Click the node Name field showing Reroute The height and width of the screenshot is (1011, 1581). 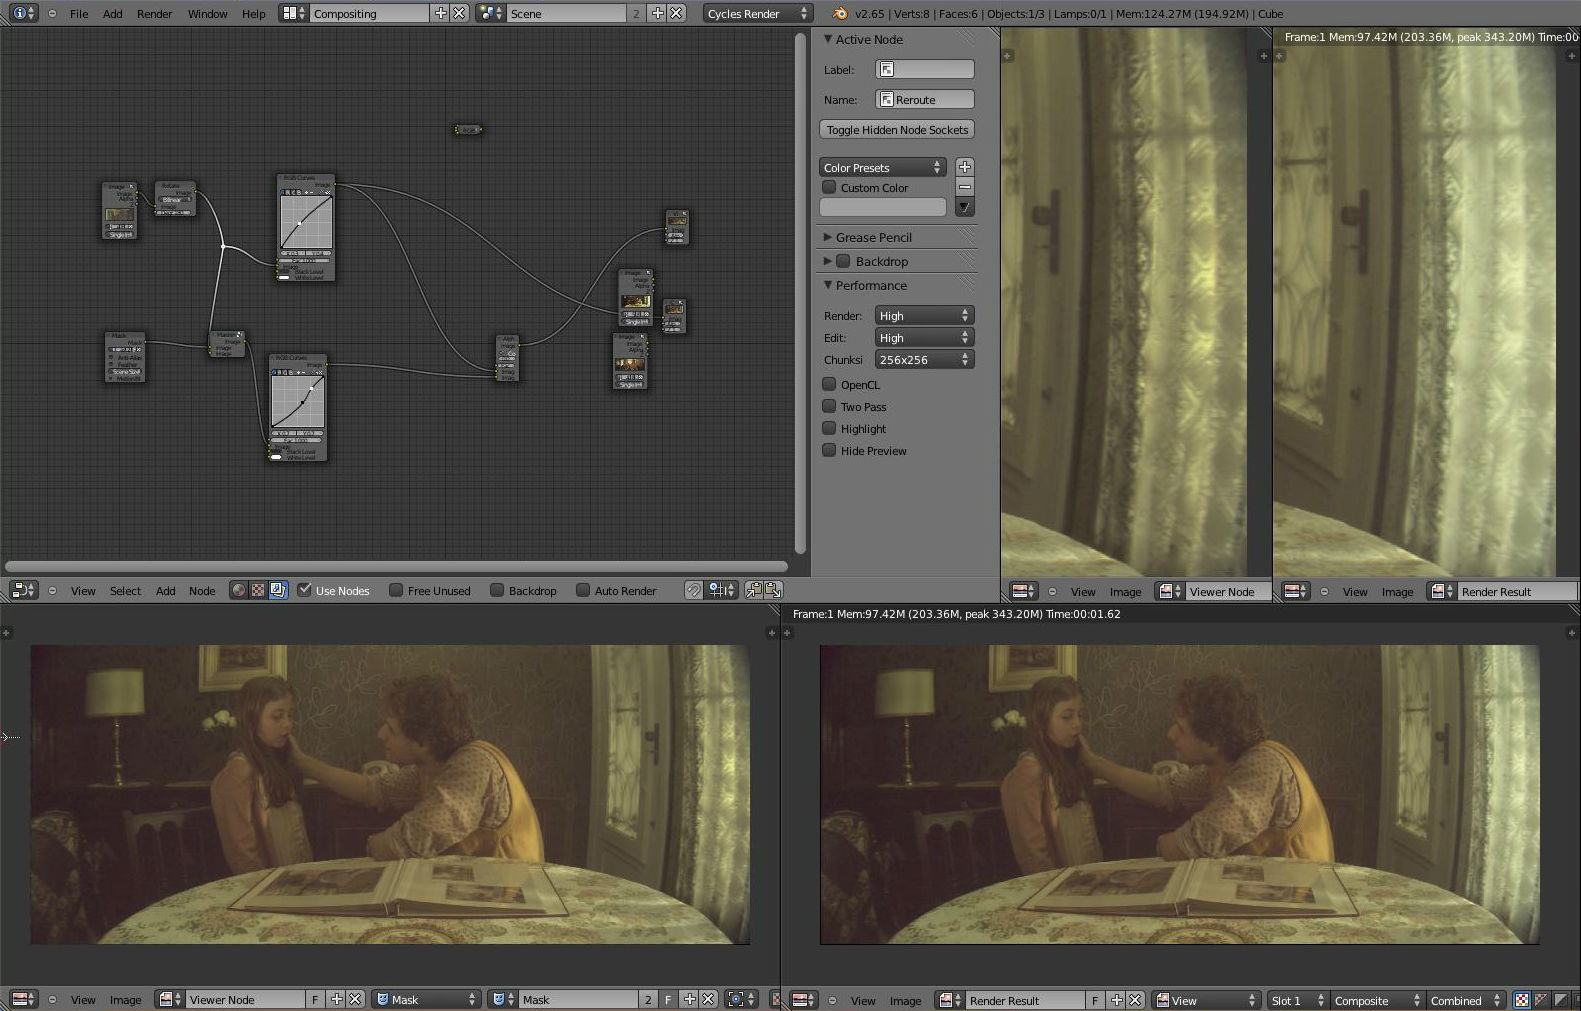click(924, 99)
